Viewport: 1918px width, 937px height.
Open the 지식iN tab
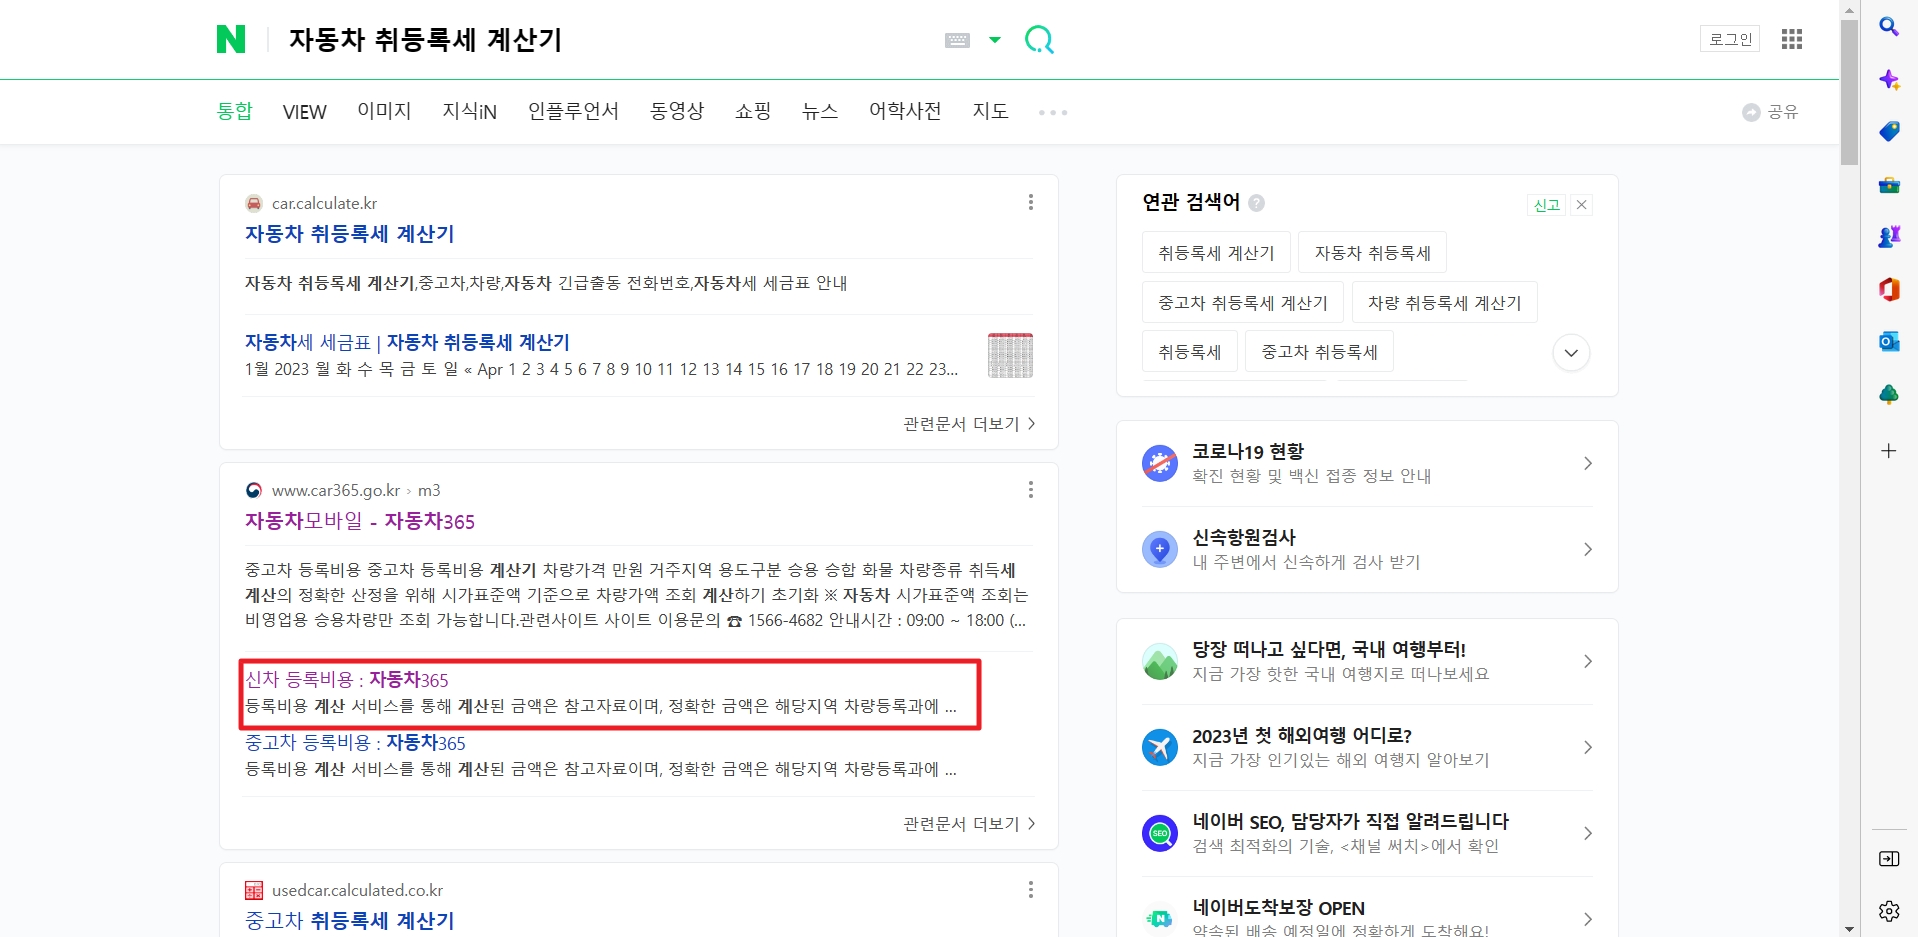point(470,111)
